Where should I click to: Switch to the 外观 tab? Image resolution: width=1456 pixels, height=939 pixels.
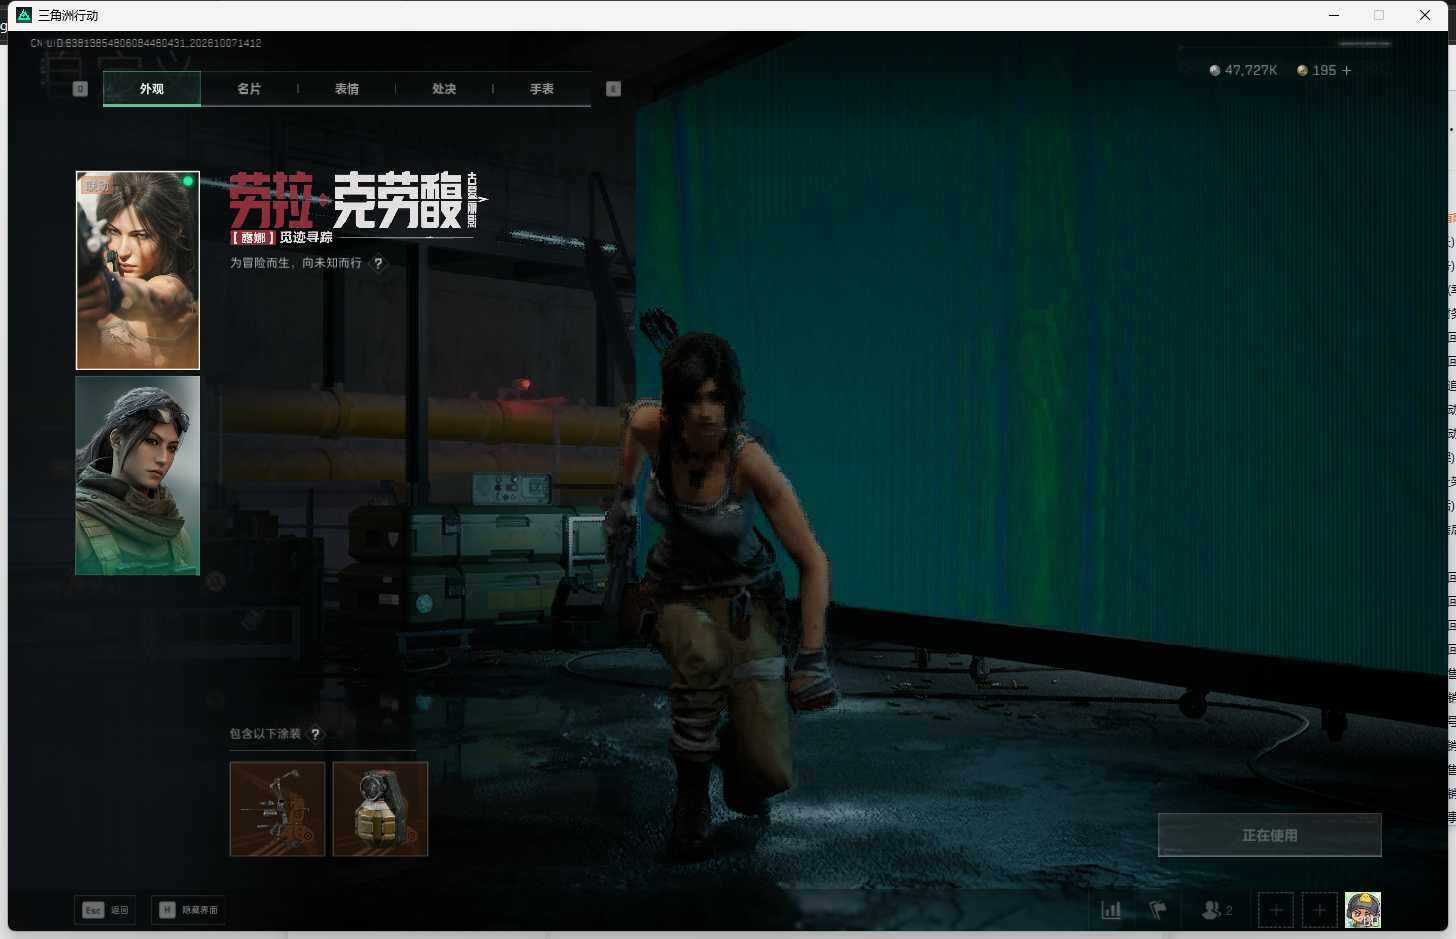(152, 89)
